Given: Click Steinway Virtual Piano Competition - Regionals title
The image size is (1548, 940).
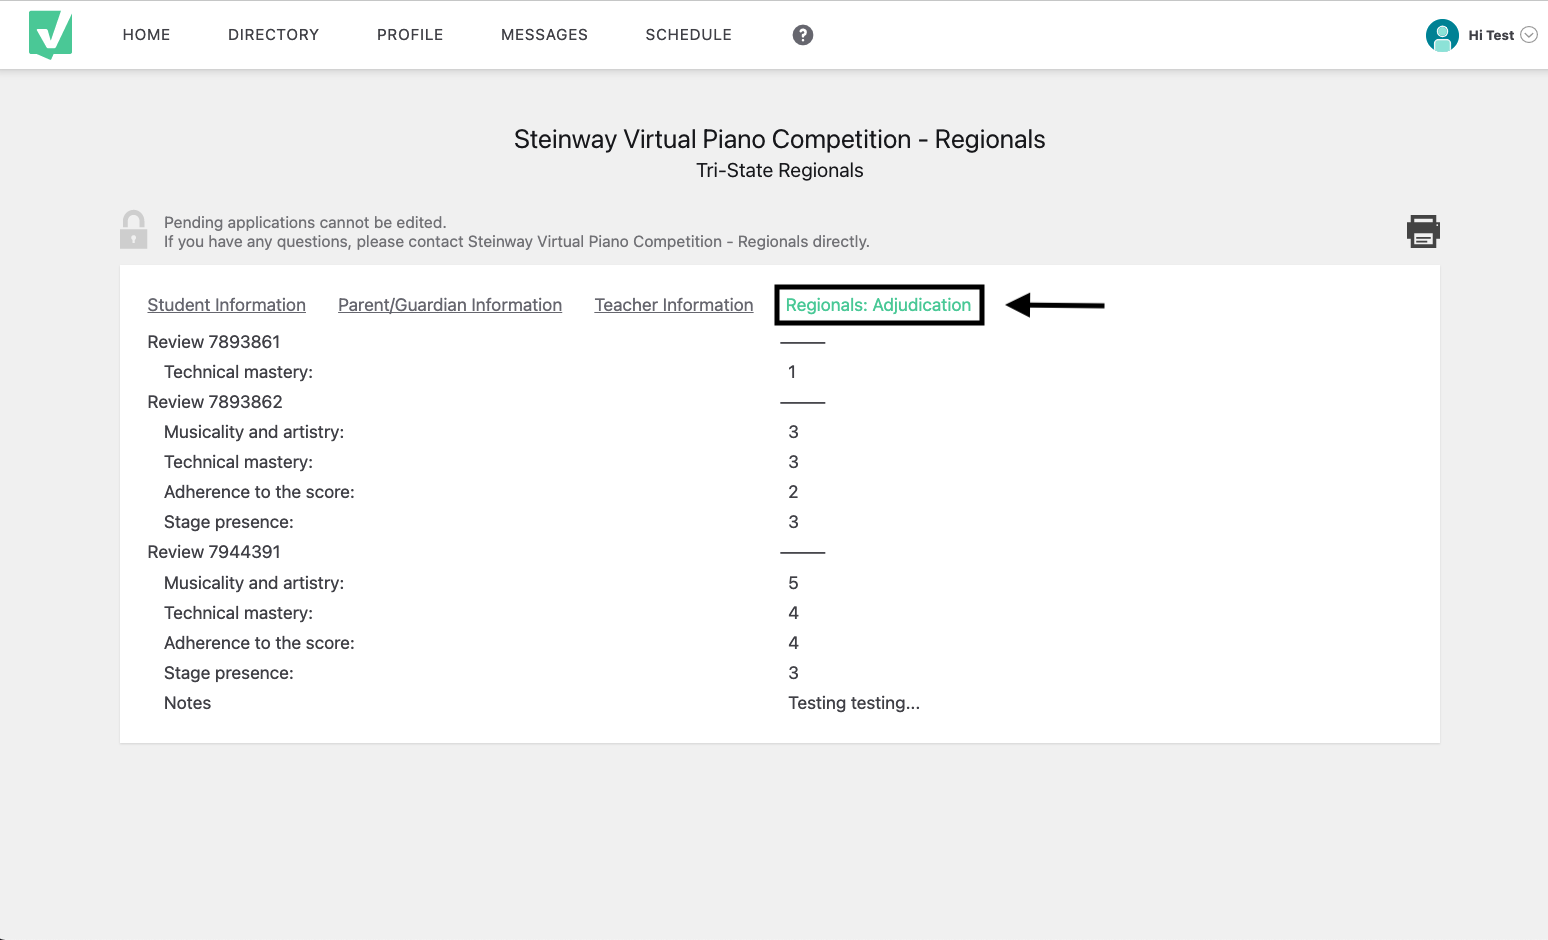Looking at the screenshot, I should point(780,139).
